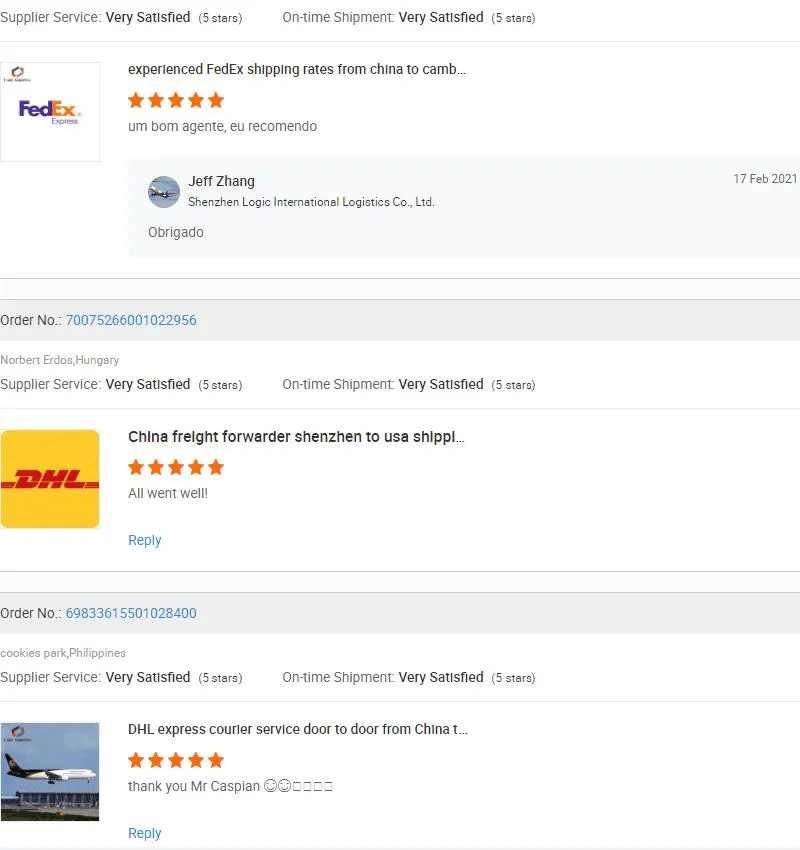Open the DHL express courier service listing
The image size is (800, 850).
(x=297, y=729)
